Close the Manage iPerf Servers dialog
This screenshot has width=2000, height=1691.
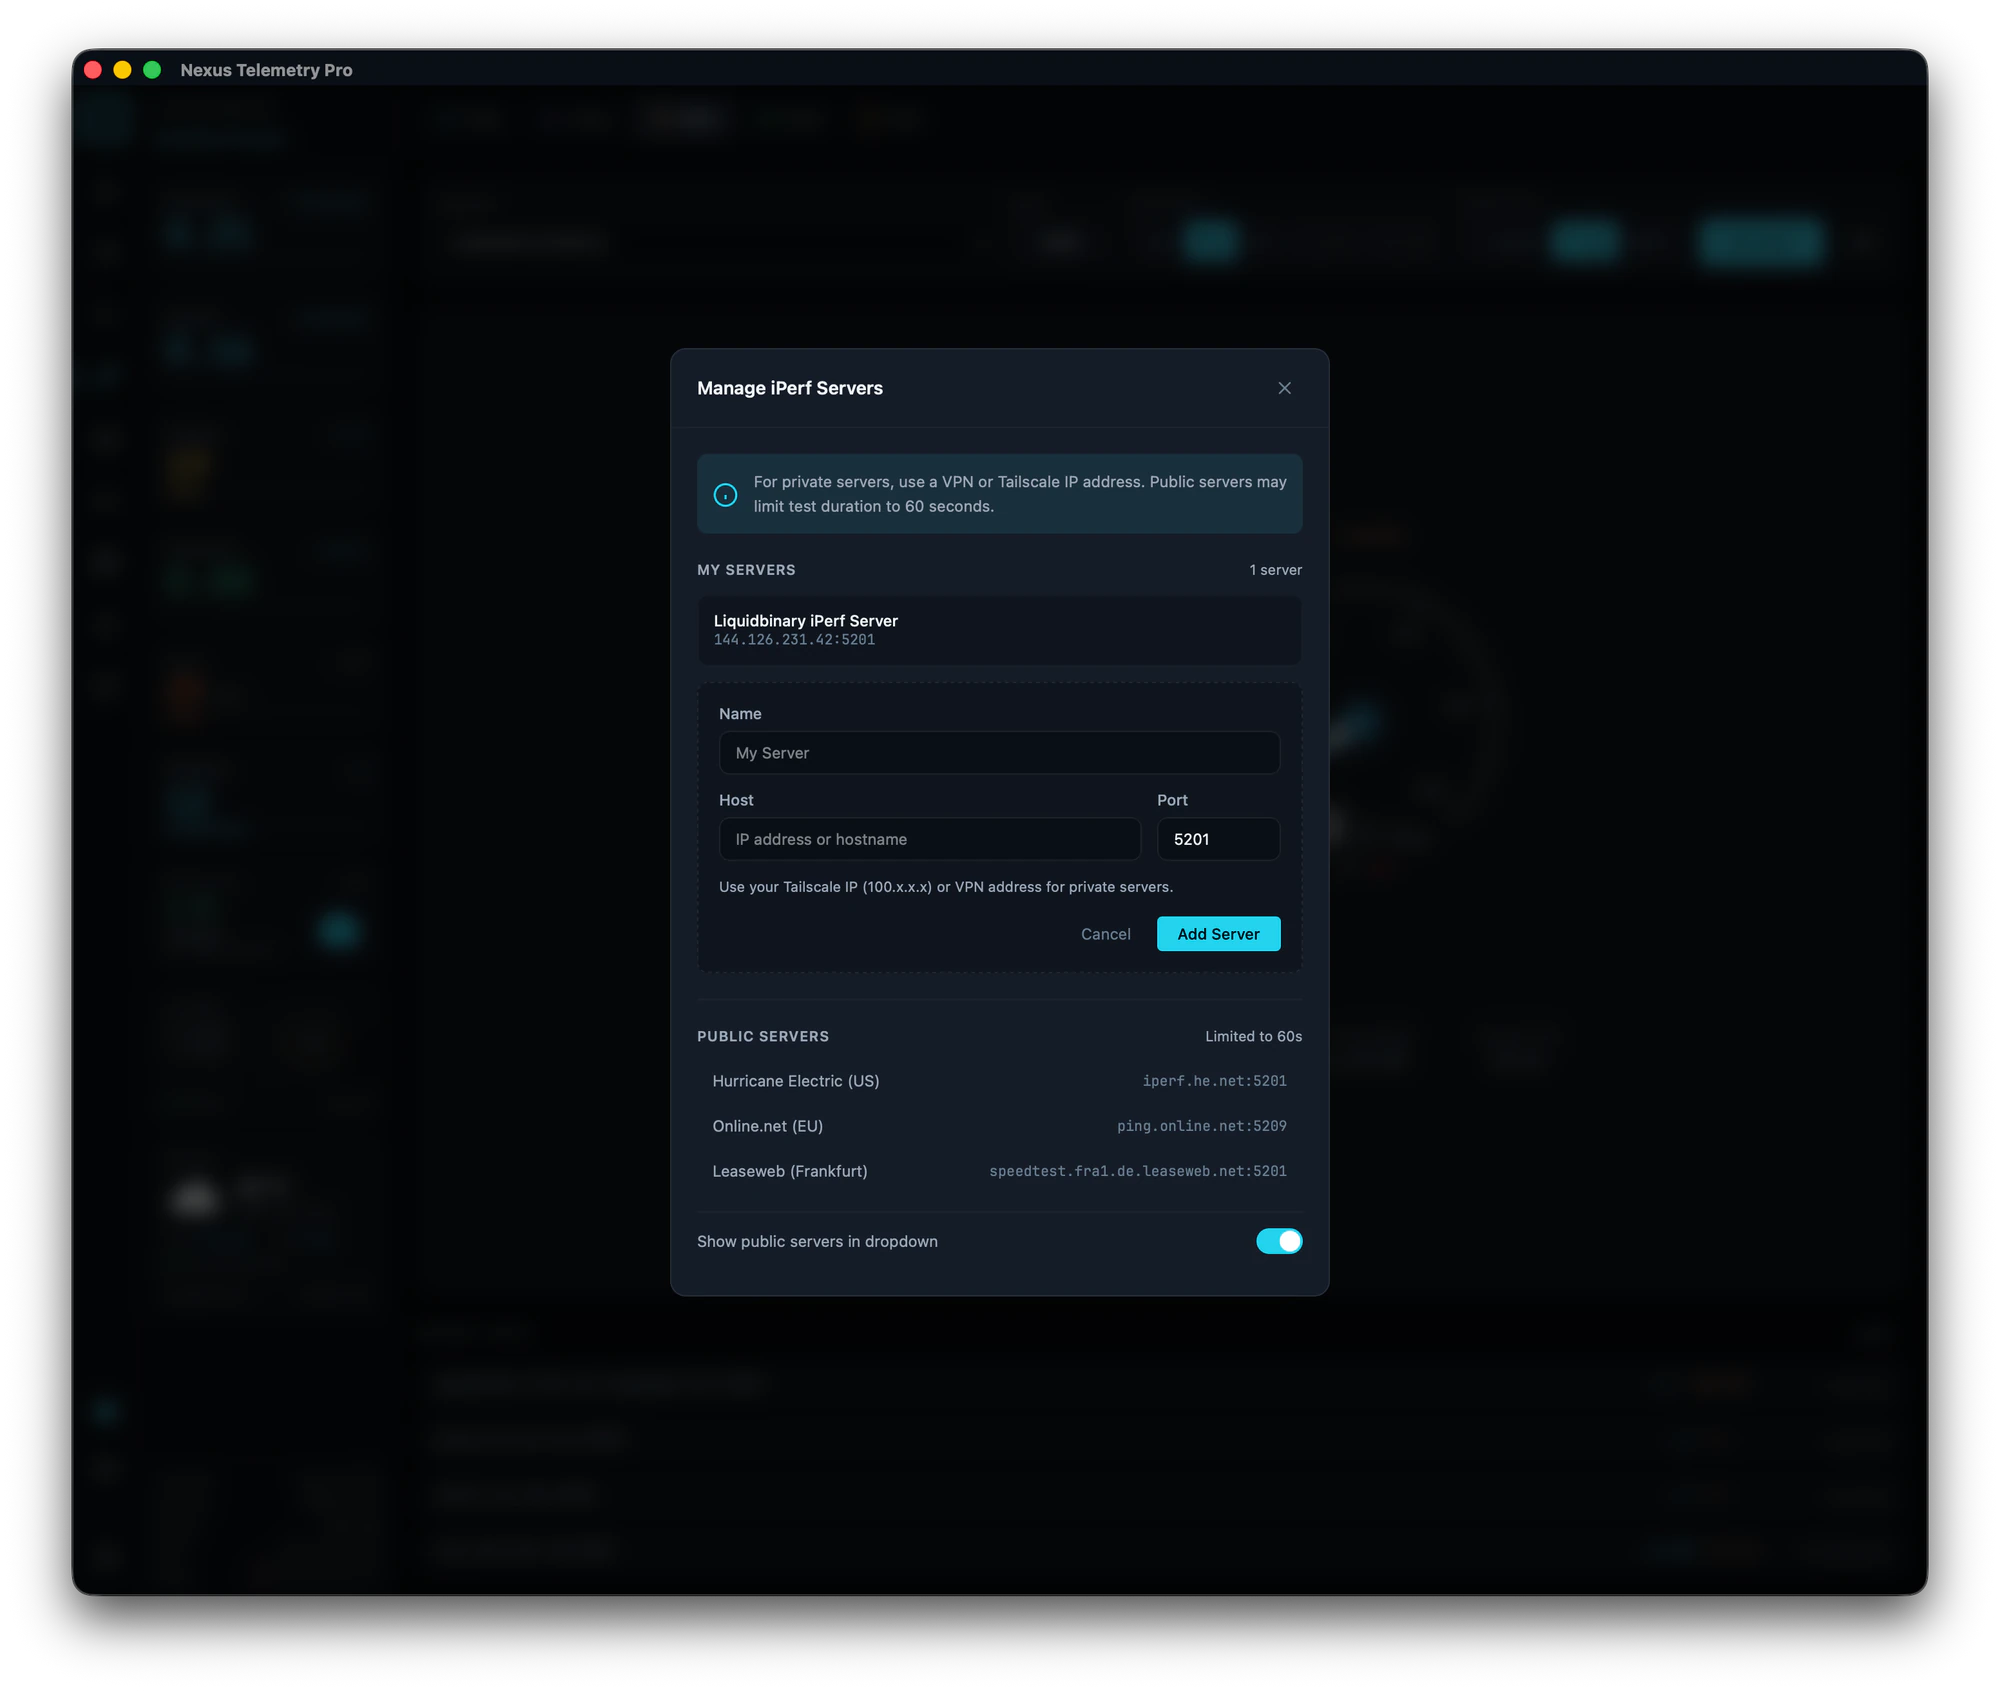tap(1284, 388)
